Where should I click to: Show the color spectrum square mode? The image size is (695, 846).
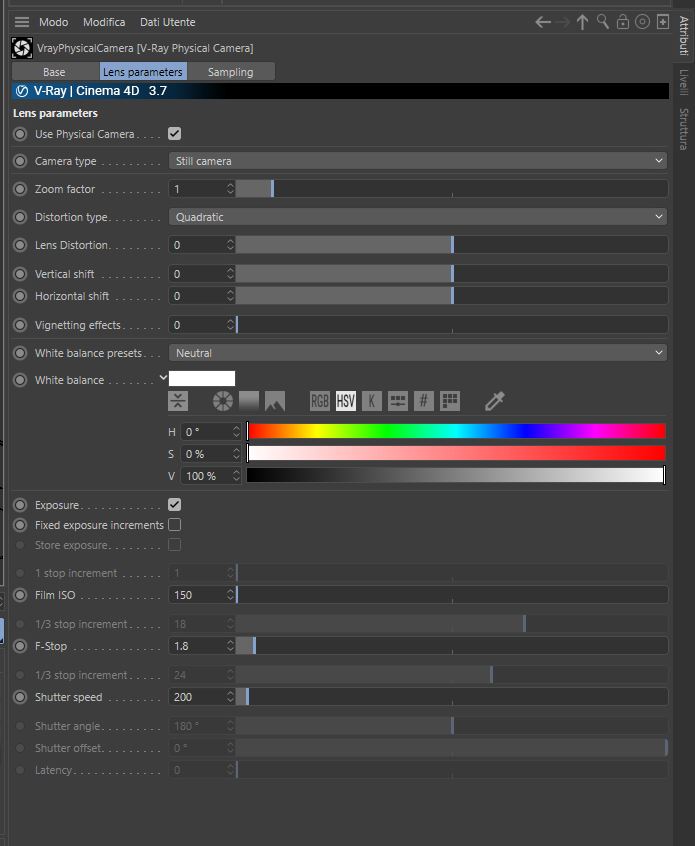pyautogui.click(x=249, y=401)
